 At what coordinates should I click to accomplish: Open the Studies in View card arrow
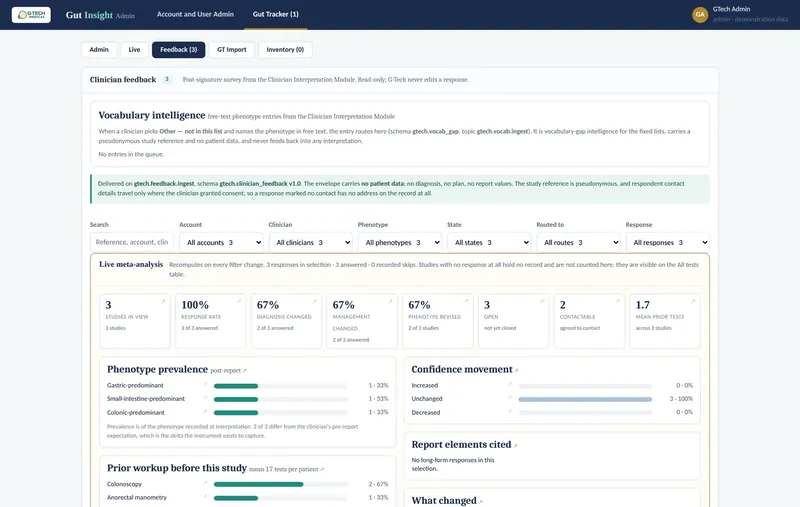pyautogui.click(x=163, y=301)
